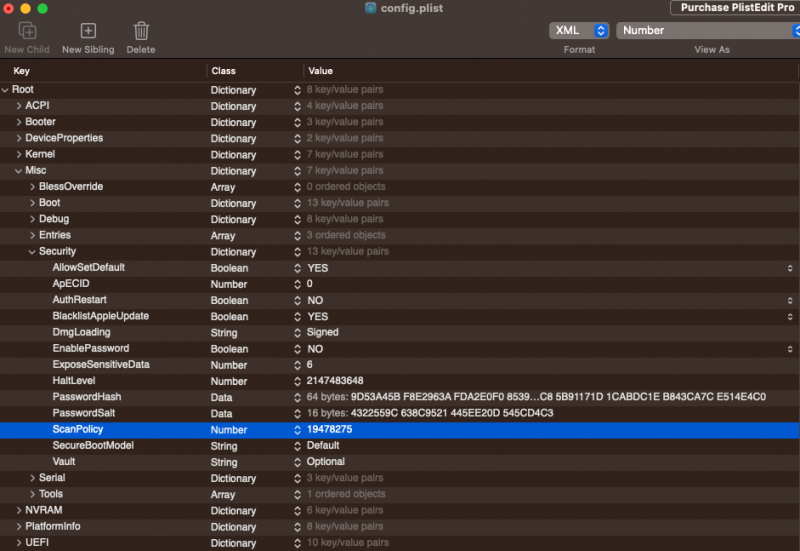Click the window's green zoom button

[x=43, y=8]
